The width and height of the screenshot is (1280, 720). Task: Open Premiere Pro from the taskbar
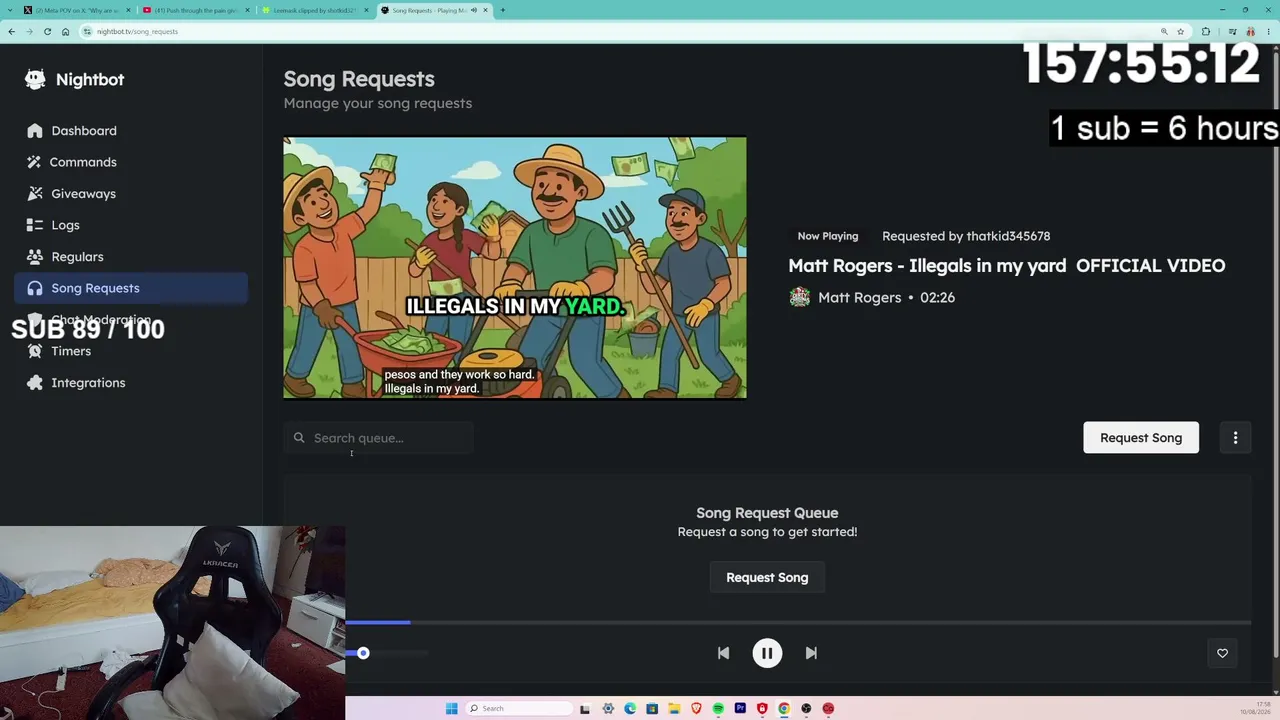pyautogui.click(x=740, y=708)
